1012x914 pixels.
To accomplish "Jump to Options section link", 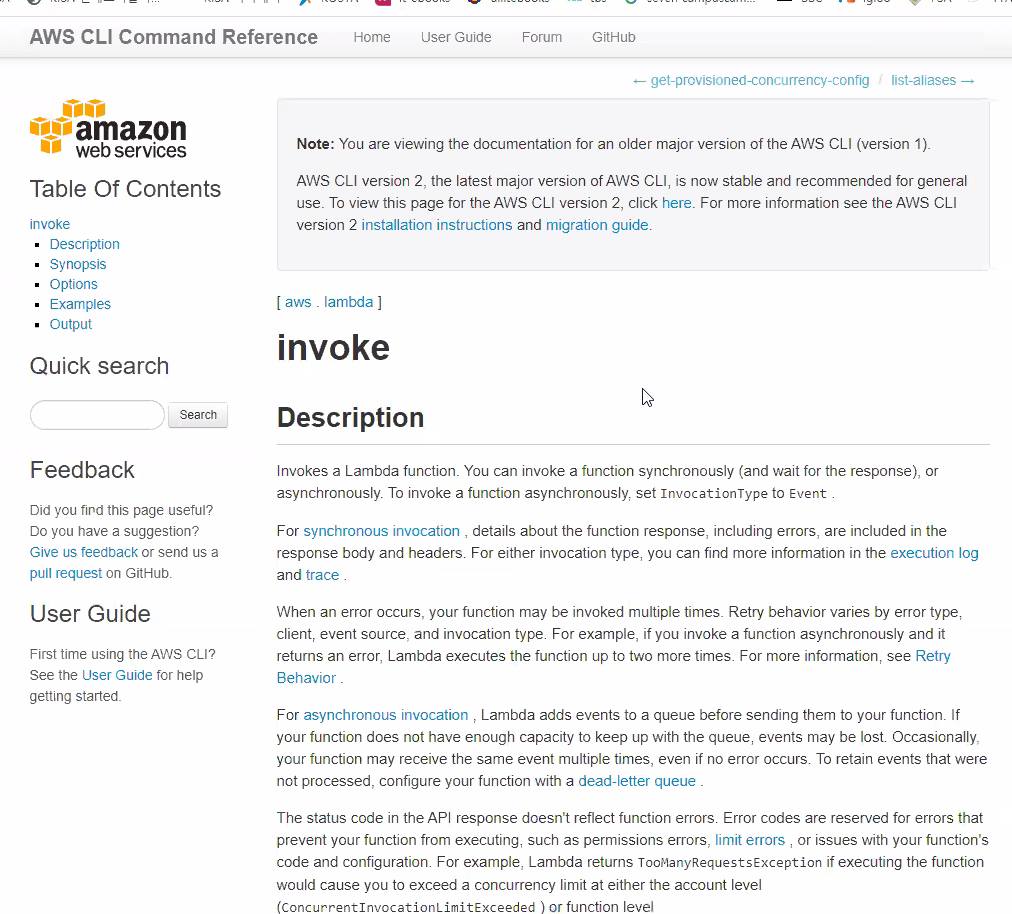I will 74,284.
